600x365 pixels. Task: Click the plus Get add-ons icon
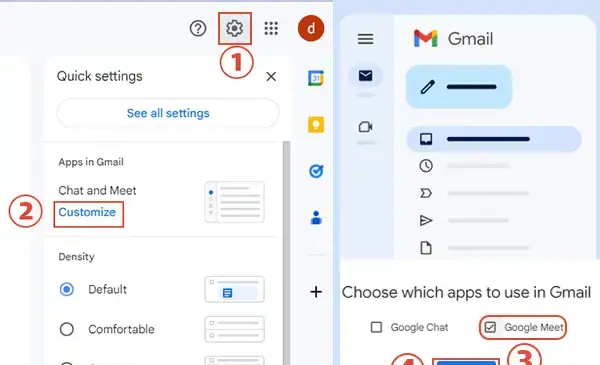(x=316, y=292)
